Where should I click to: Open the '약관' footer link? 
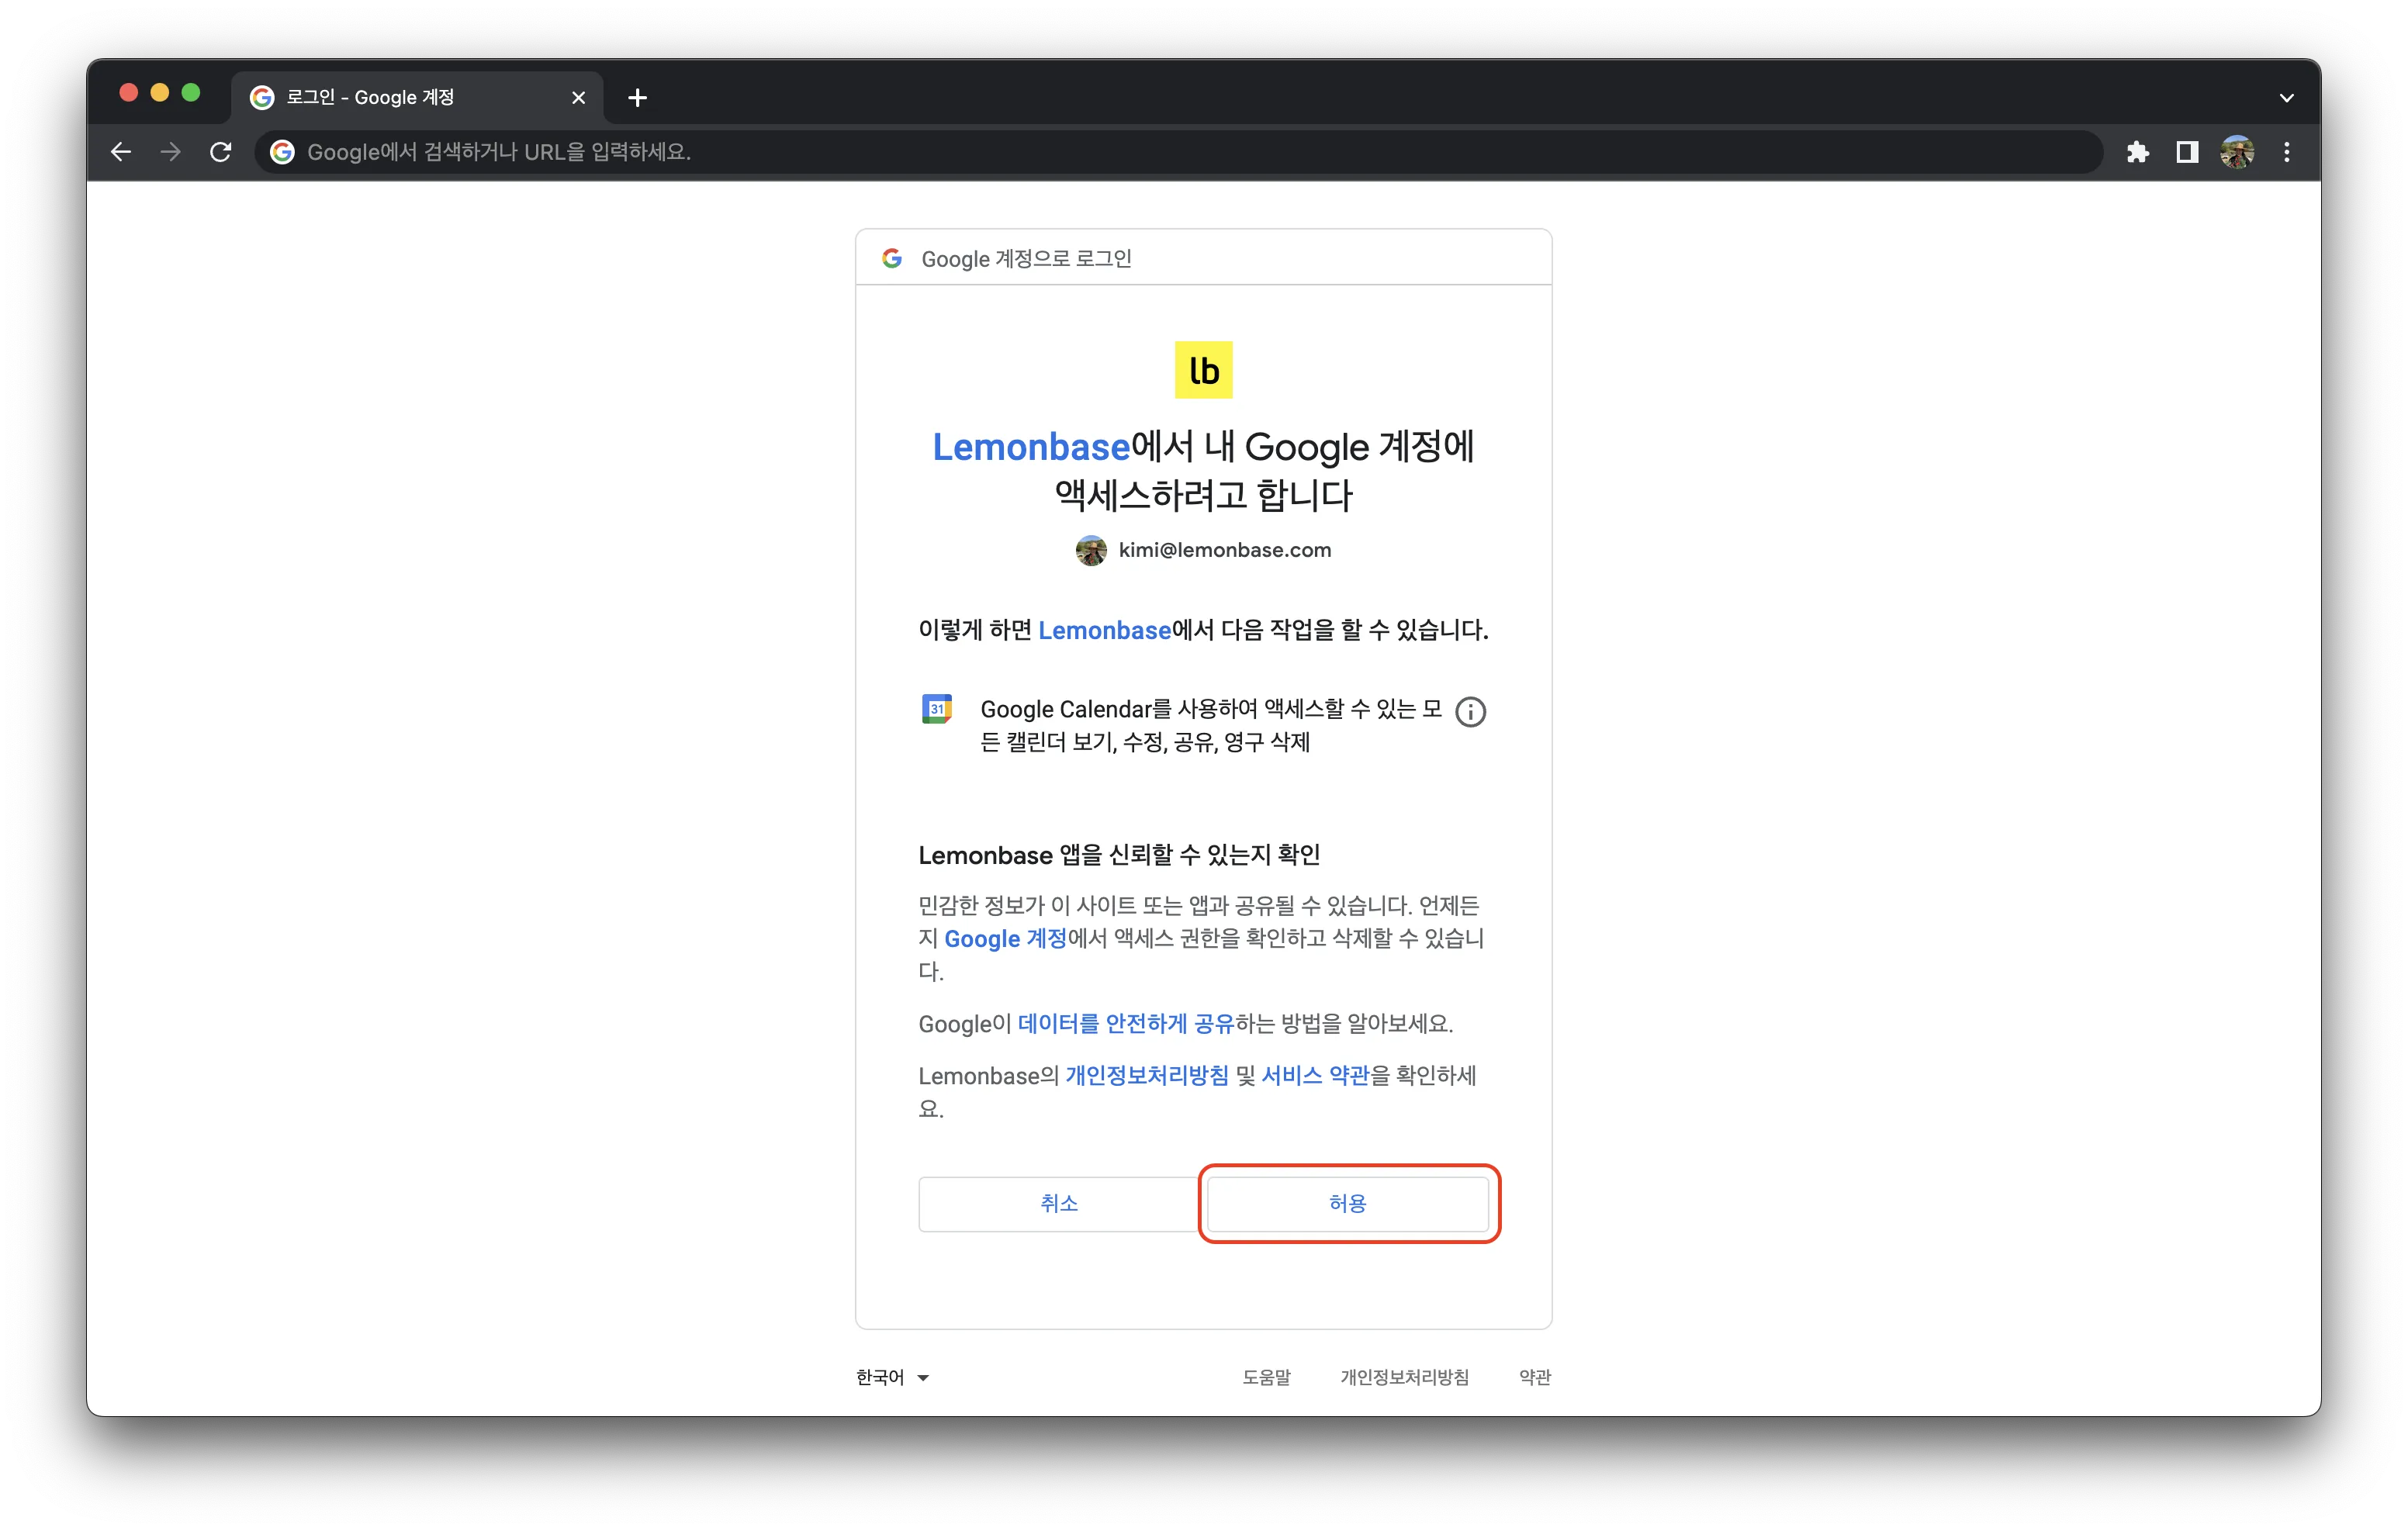pyautogui.click(x=1535, y=1378)
